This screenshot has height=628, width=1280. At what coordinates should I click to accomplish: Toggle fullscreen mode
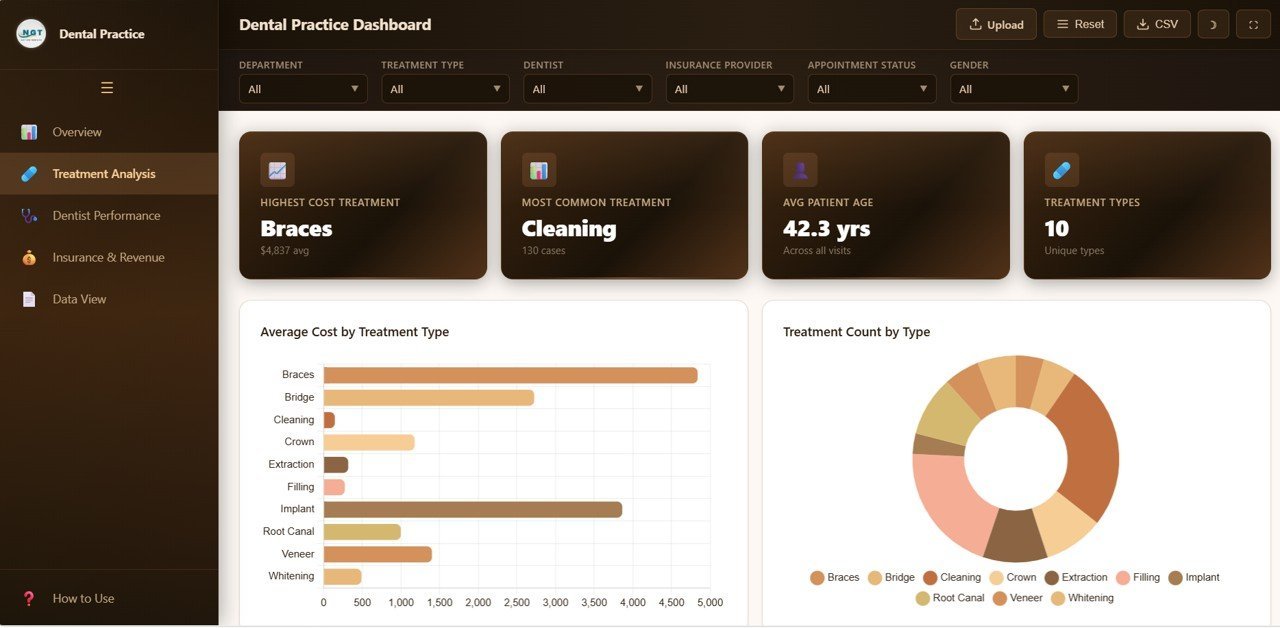(x=1253, y=23)
